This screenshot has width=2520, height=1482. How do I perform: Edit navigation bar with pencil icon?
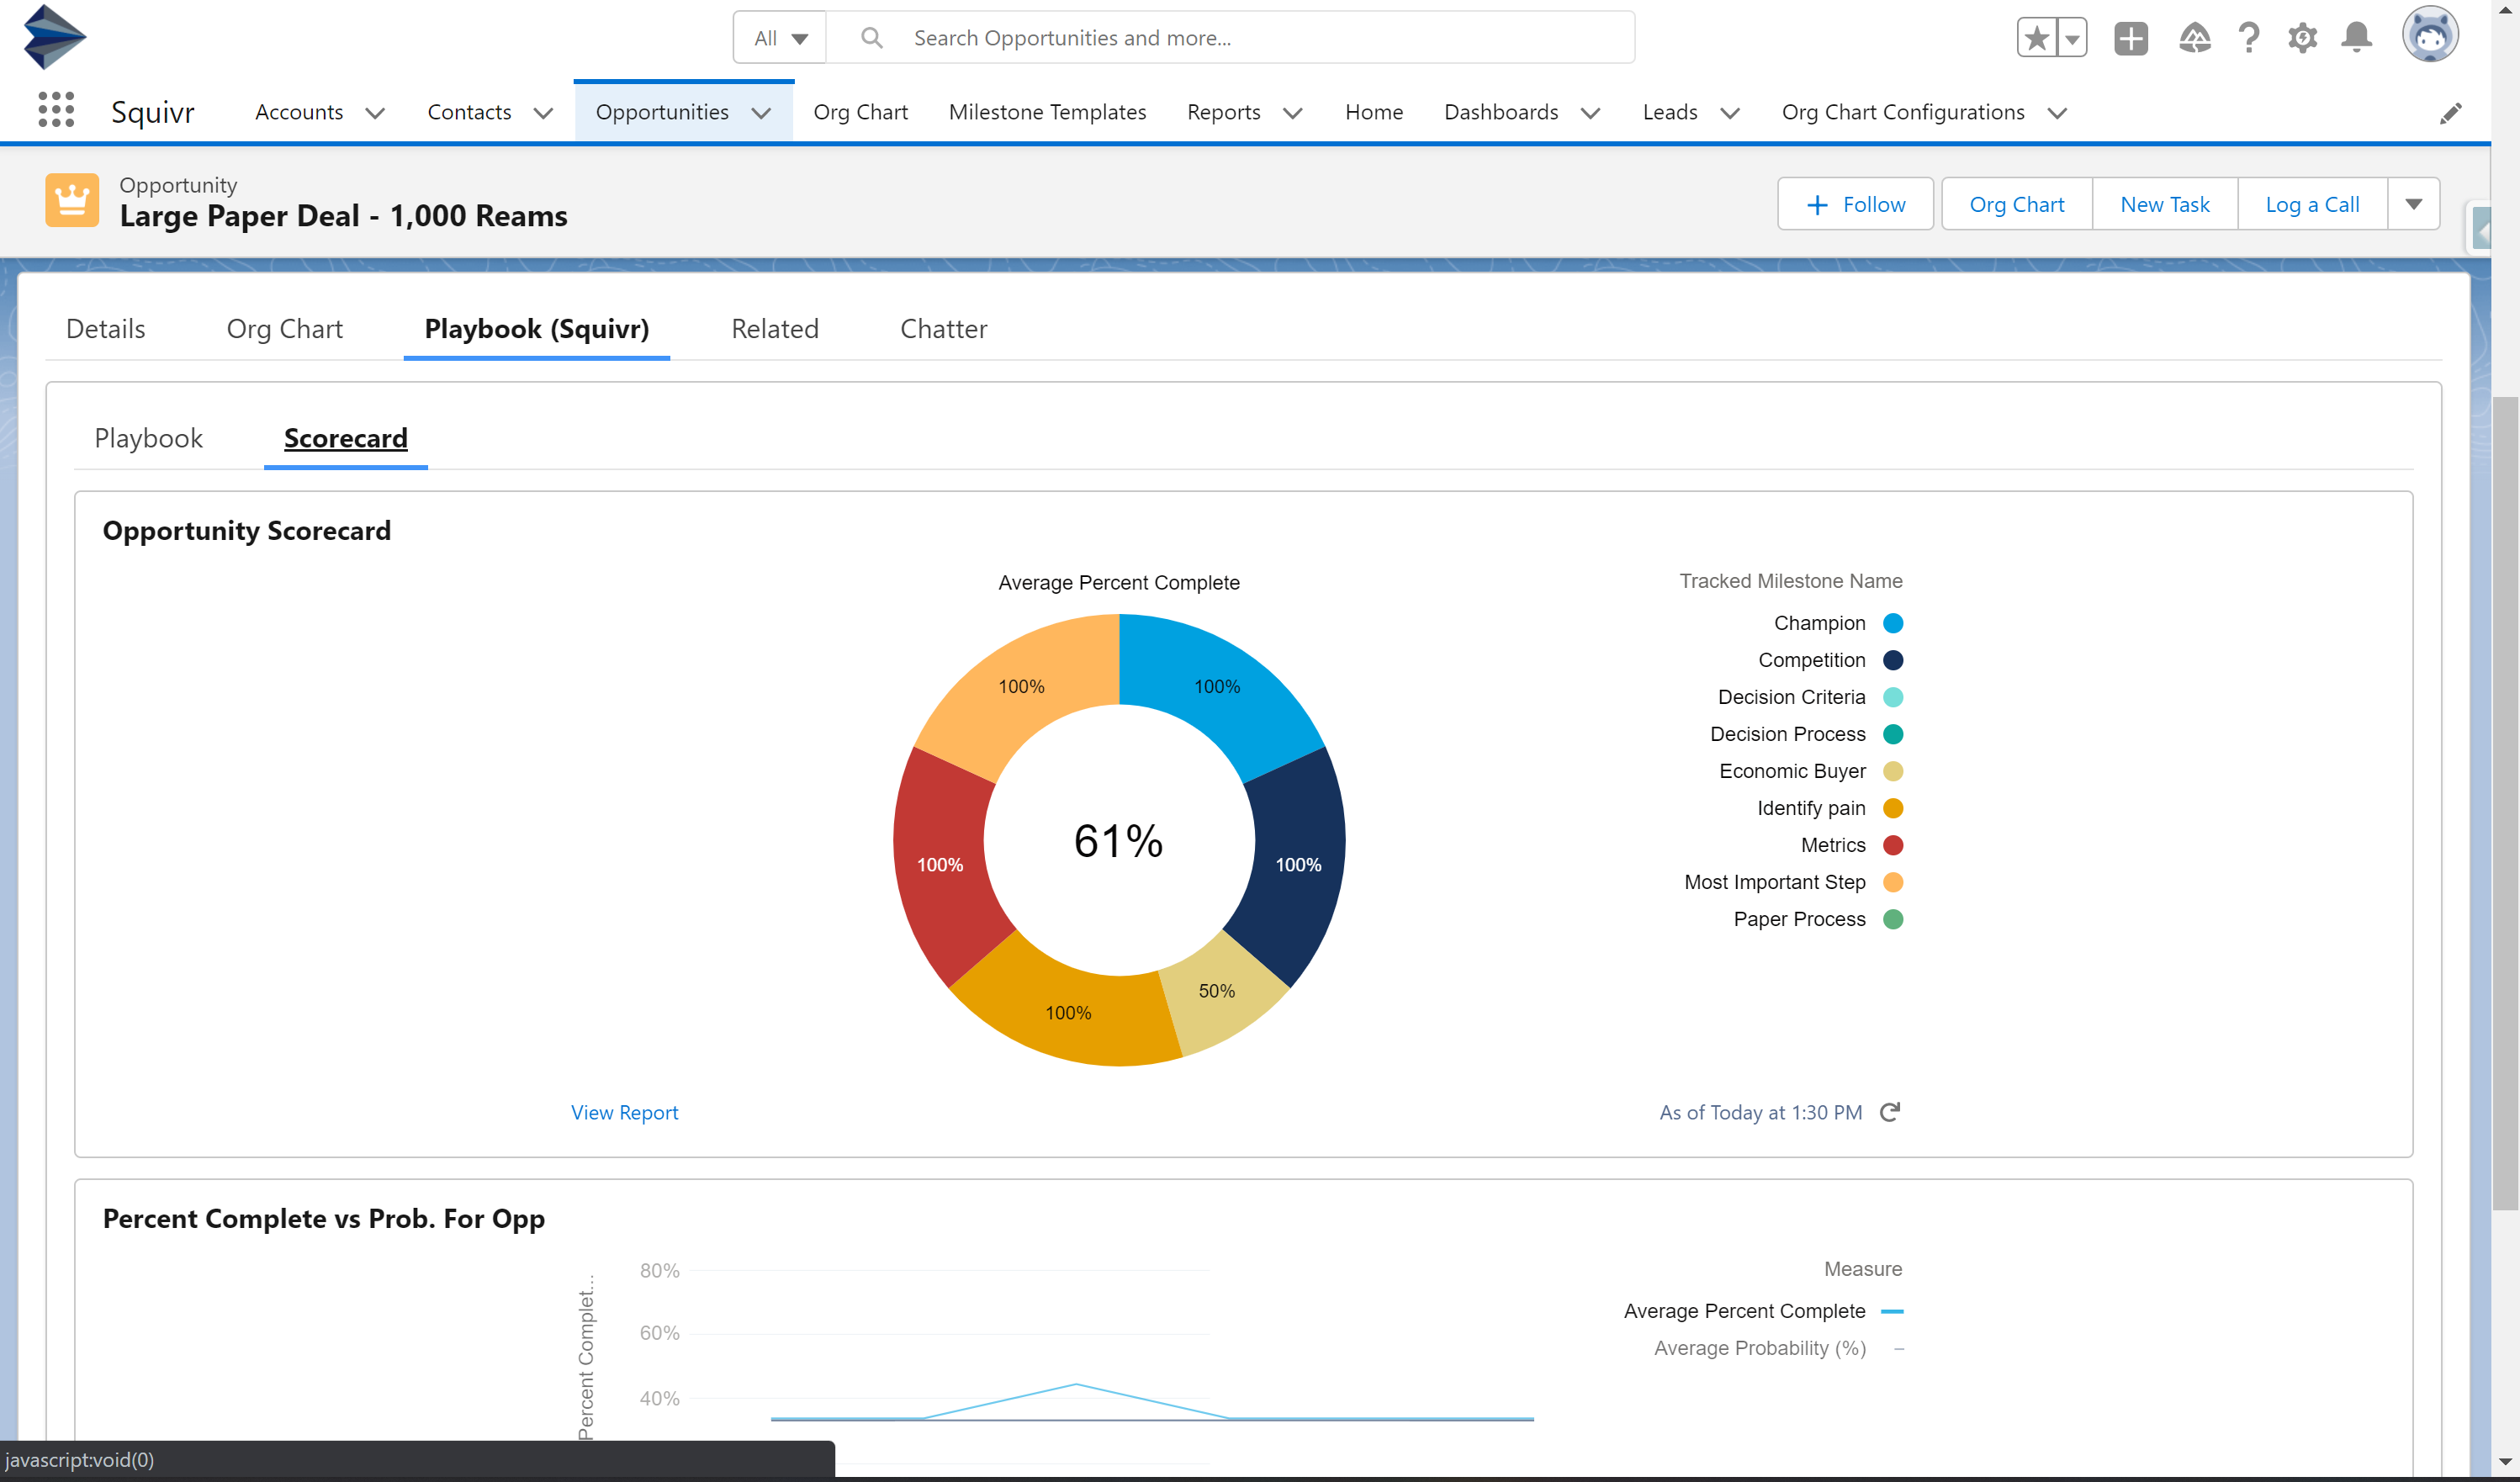click(x=2450, y=113)
